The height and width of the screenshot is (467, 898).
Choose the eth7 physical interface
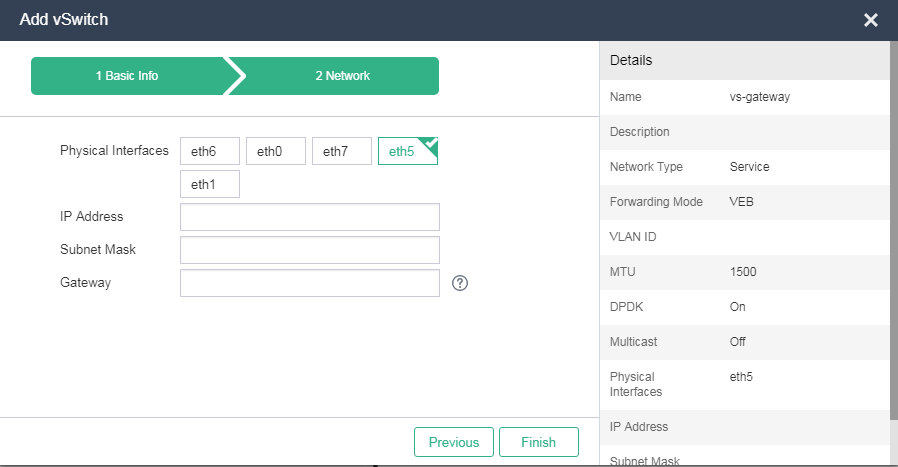[342, 151]
